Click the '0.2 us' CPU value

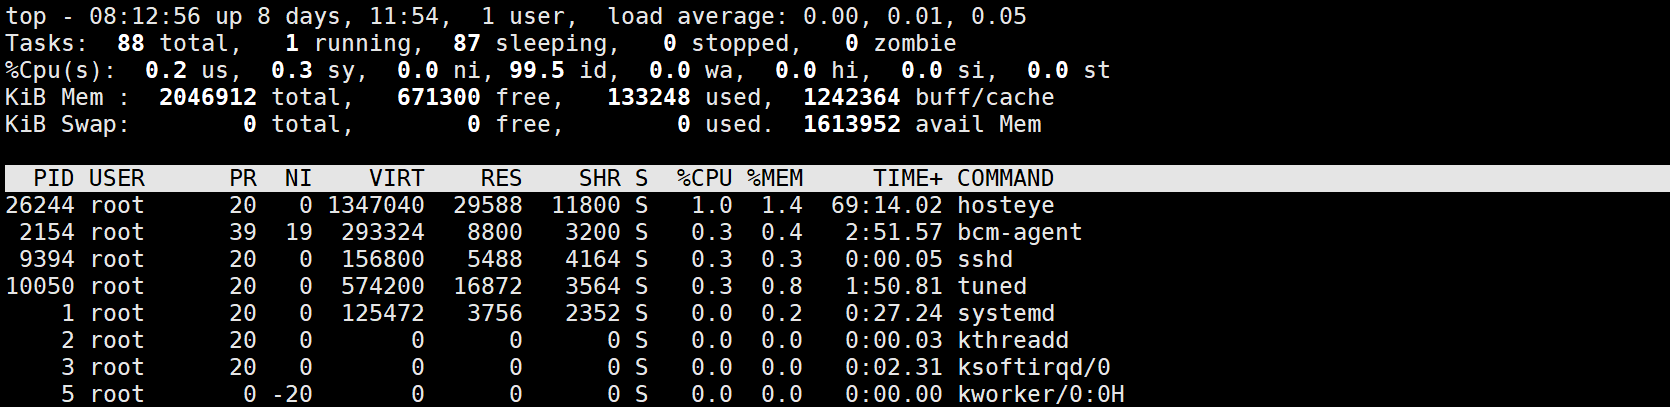187,71
